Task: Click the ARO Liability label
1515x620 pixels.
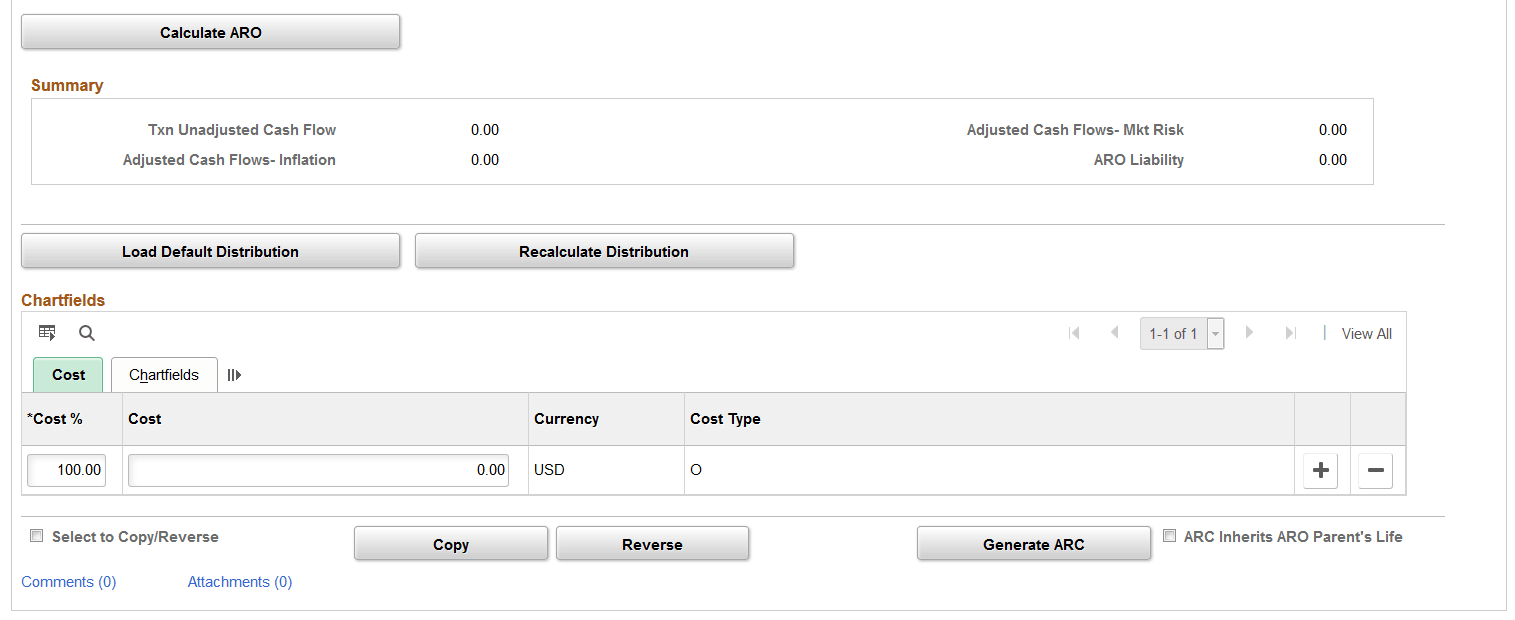Action: [x=1139, y=160]
